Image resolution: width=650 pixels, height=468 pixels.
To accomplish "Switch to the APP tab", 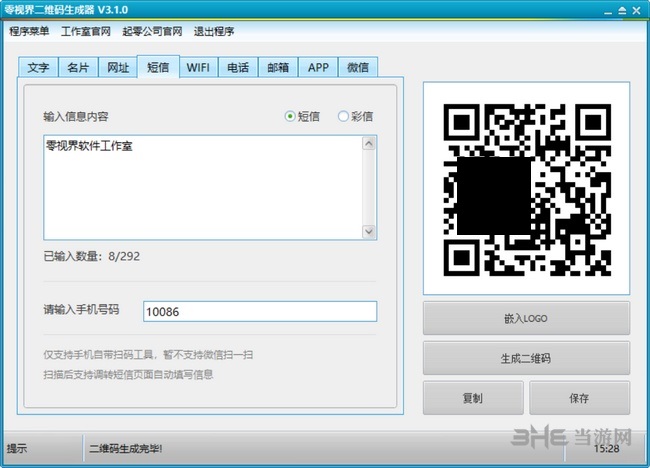I will 318,67.
